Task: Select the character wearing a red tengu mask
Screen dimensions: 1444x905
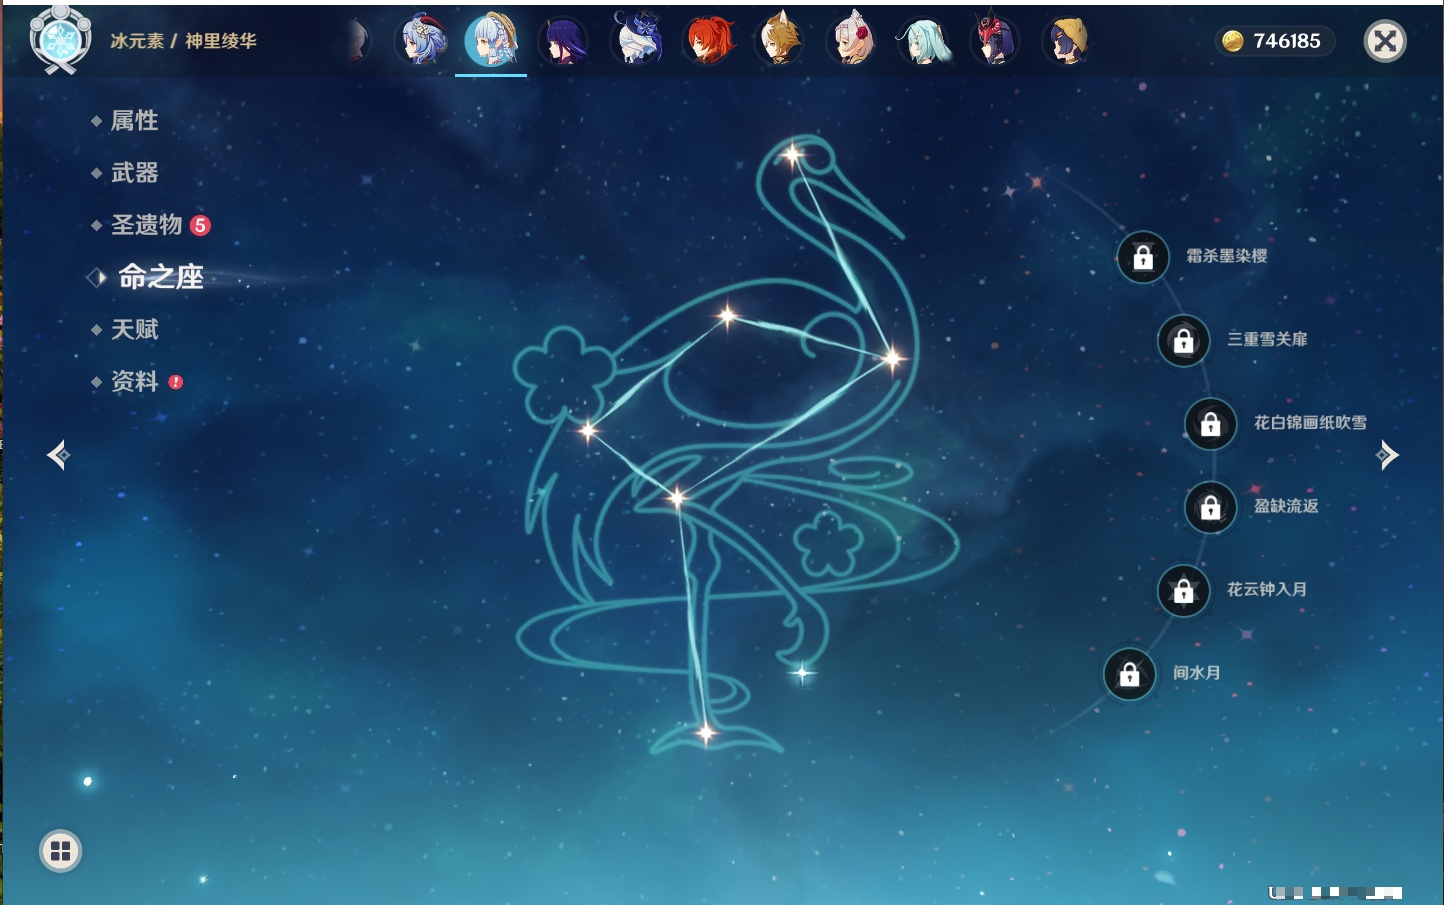Action: [995, 41]
